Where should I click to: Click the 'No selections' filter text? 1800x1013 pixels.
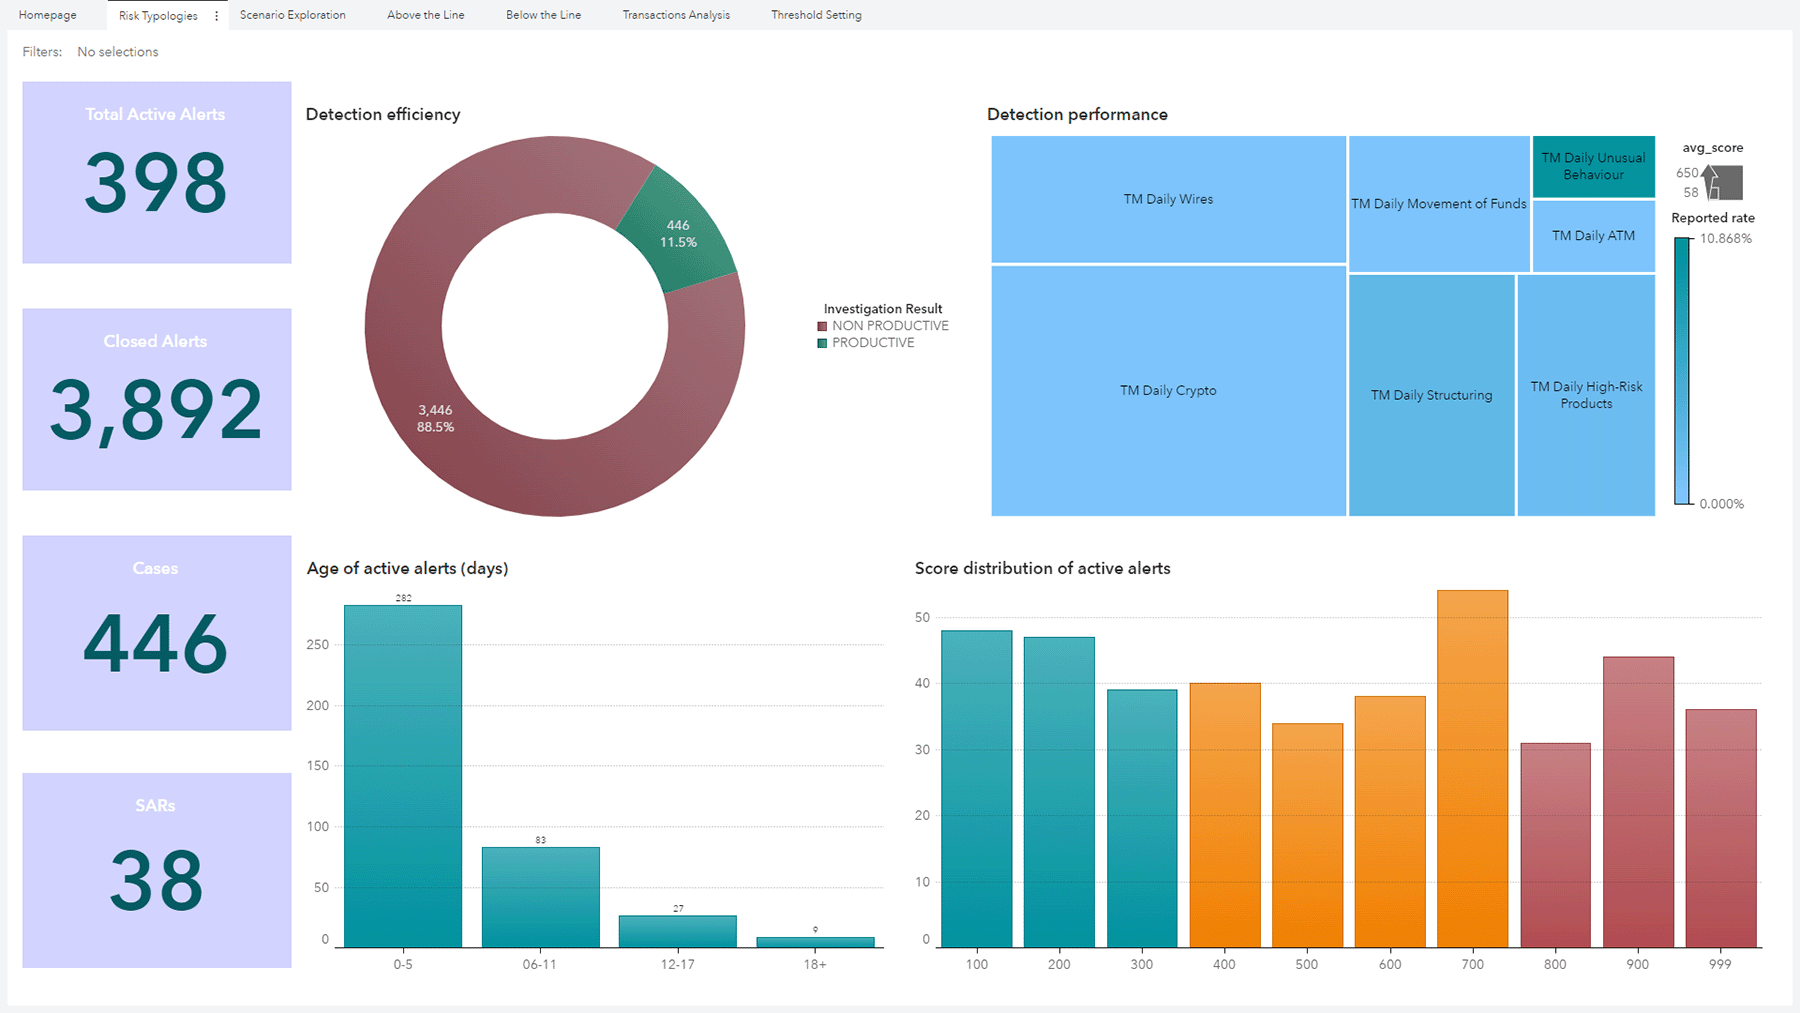pos(118,52)
